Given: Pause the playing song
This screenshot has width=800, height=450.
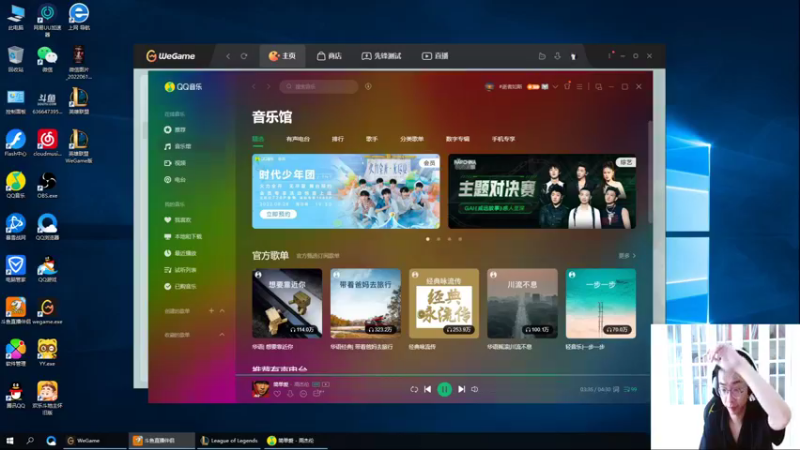Looking at the screenshot, I should coord(444,389).
